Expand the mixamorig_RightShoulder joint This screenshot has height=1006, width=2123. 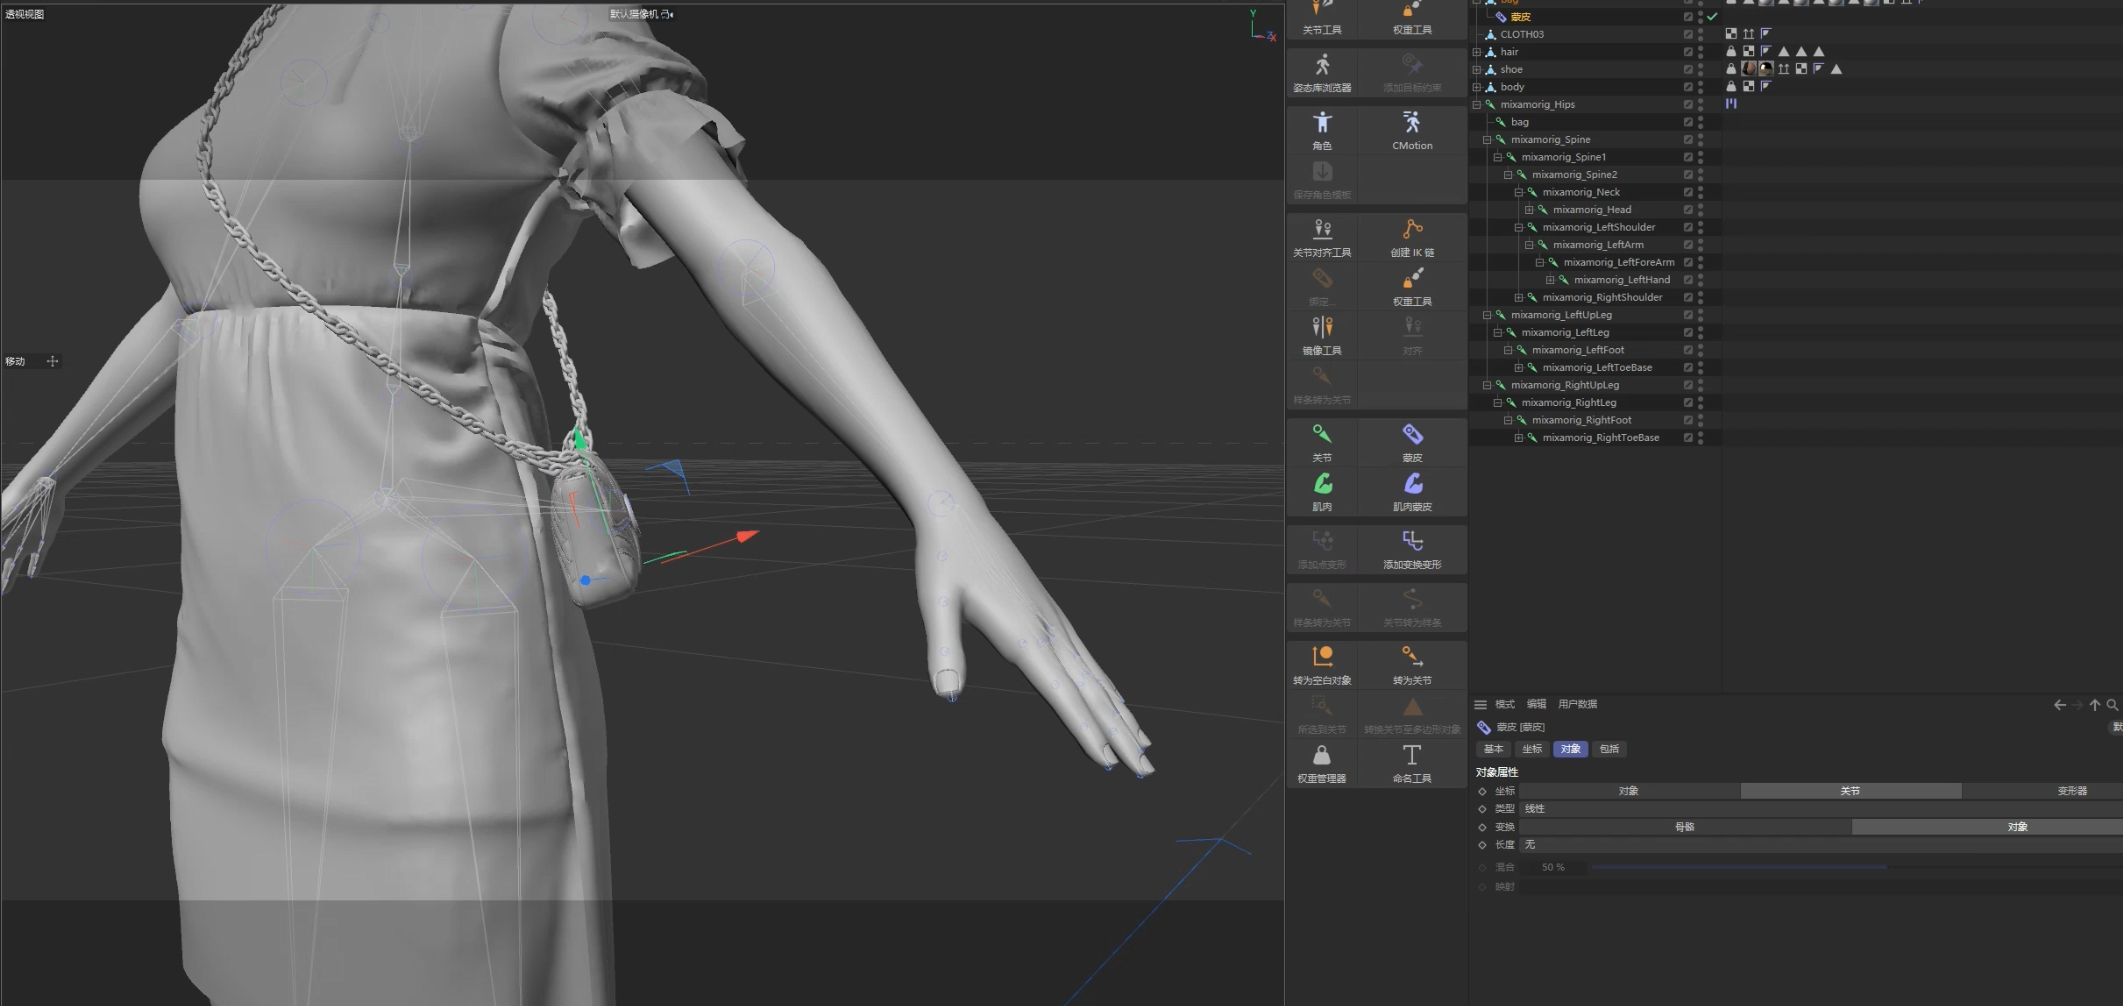[x=1519, y=297]
